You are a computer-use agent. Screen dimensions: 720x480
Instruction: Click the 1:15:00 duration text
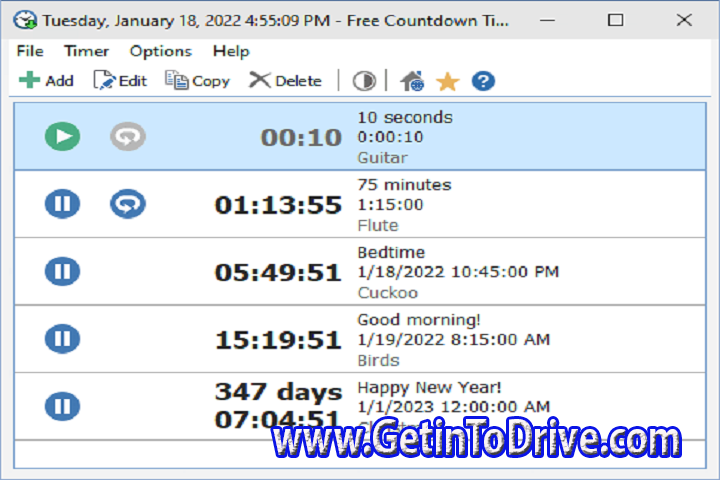[390, 205]
